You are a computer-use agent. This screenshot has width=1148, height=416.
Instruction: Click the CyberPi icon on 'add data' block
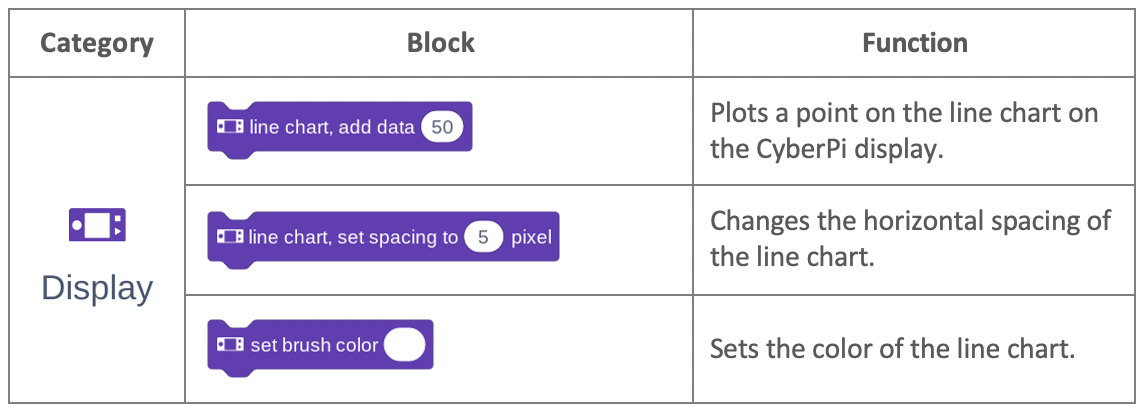(x=230, y=127)
